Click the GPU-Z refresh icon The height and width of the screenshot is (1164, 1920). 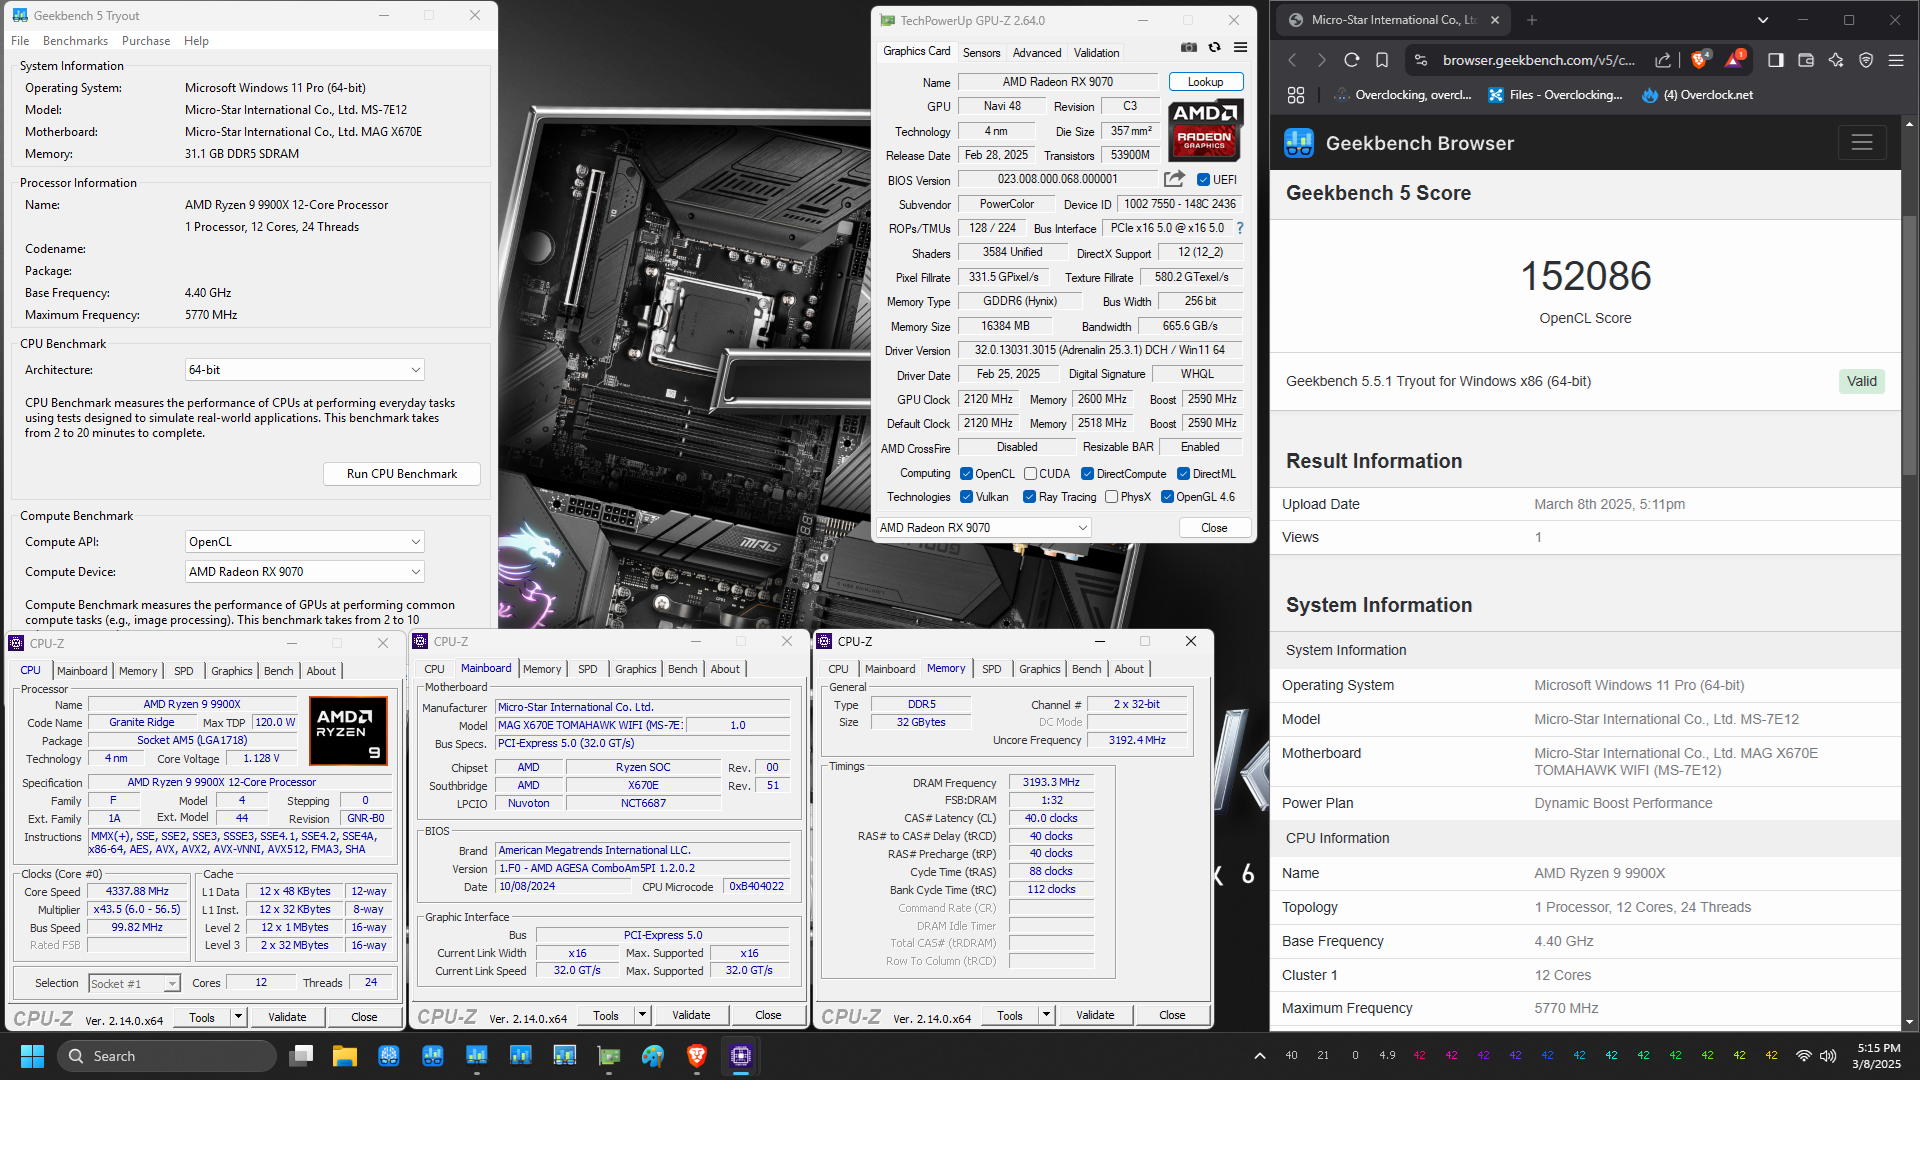point(1214,48)
